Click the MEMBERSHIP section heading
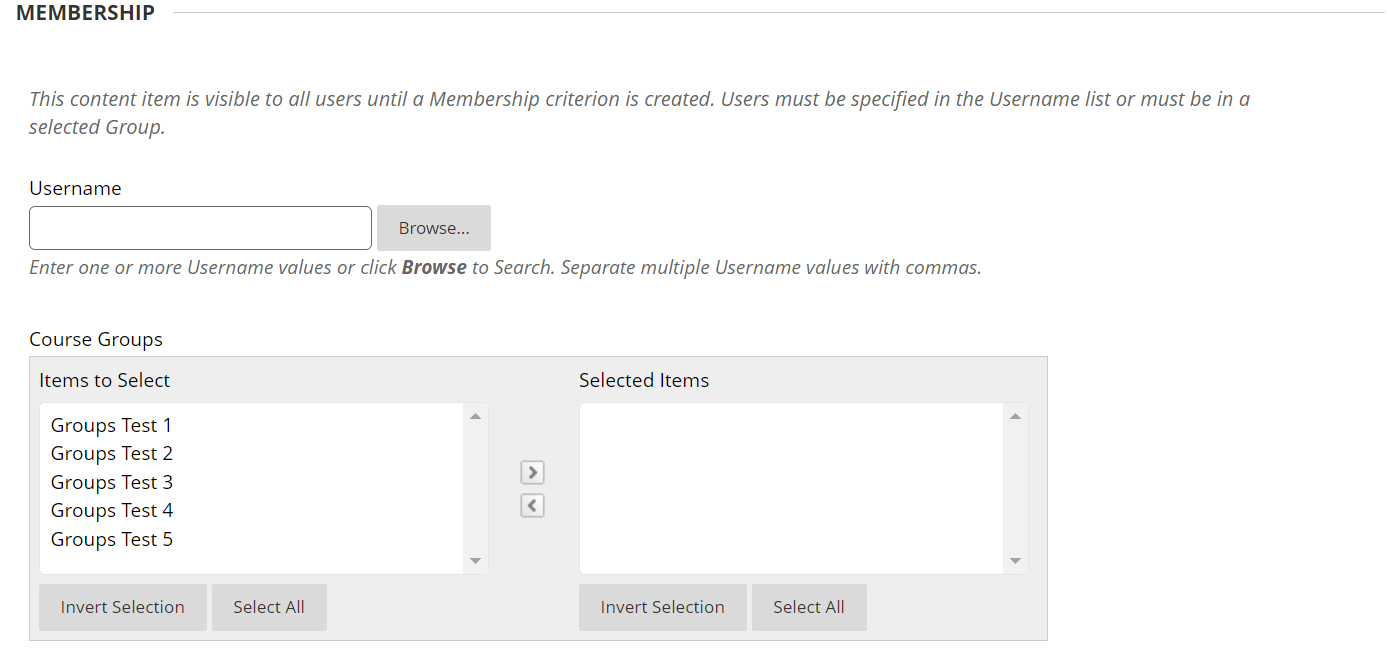The height and width of the screenshot is (660, 1390). (86, 13)
